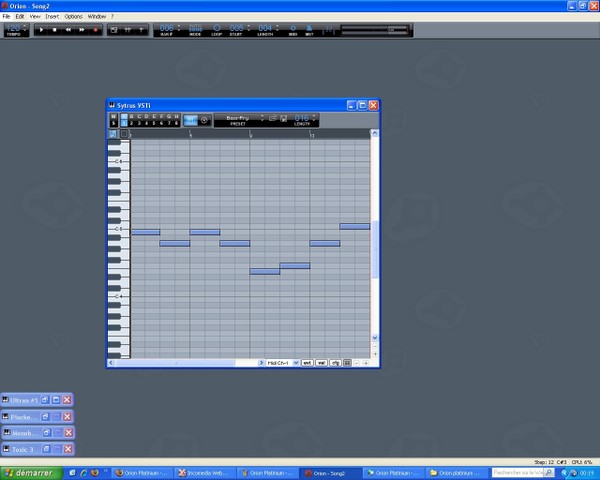
Task: Open the mixer icon in main toolbar
Action: 127,29
